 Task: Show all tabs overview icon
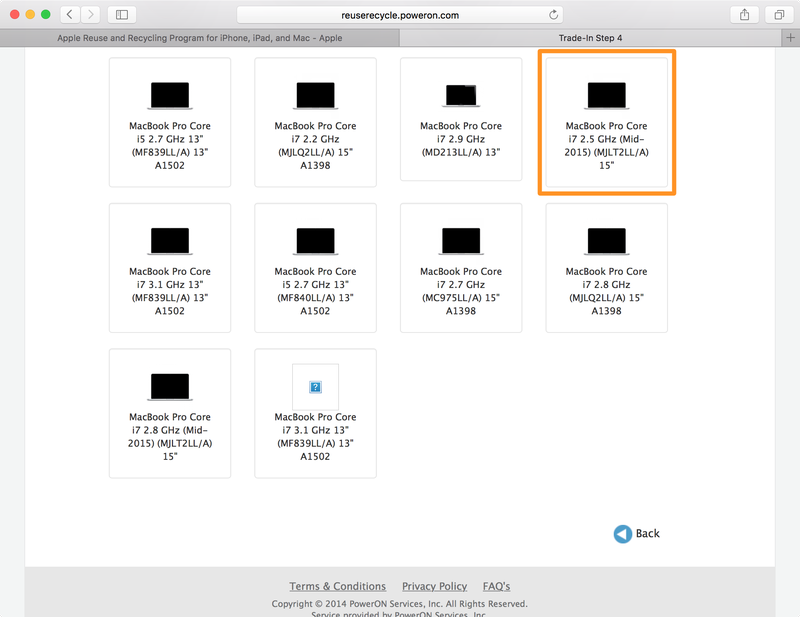click(x=779, y=14)
